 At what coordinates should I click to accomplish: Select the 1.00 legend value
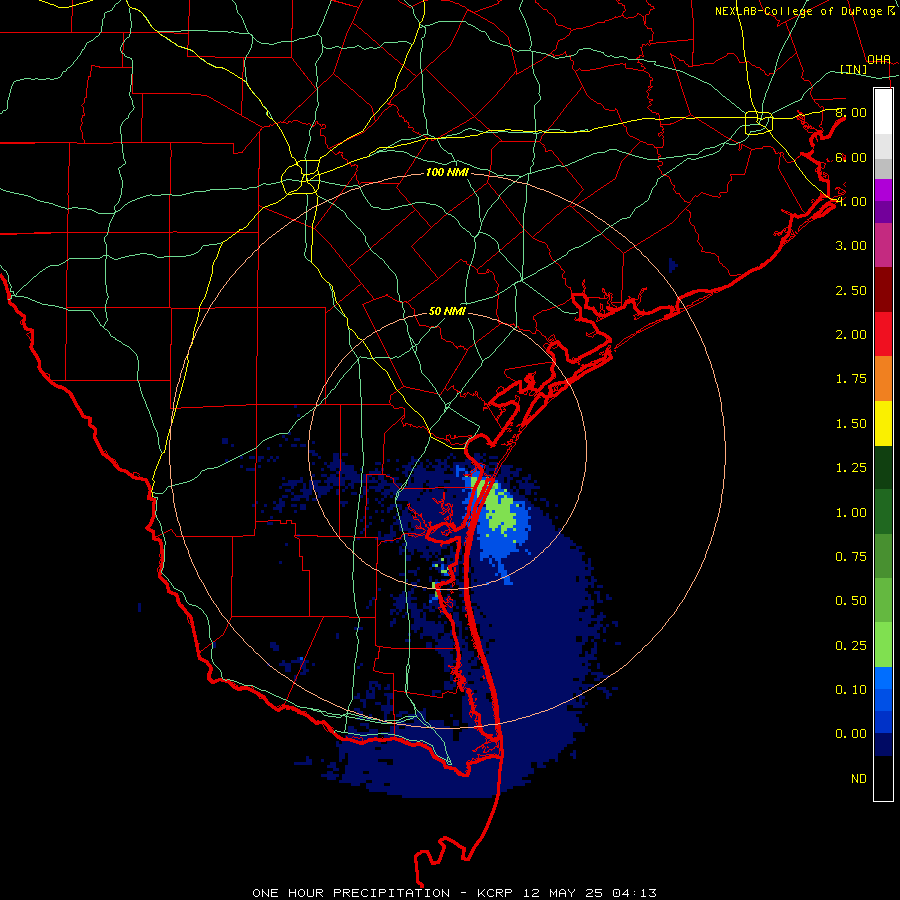pos(851,513)
